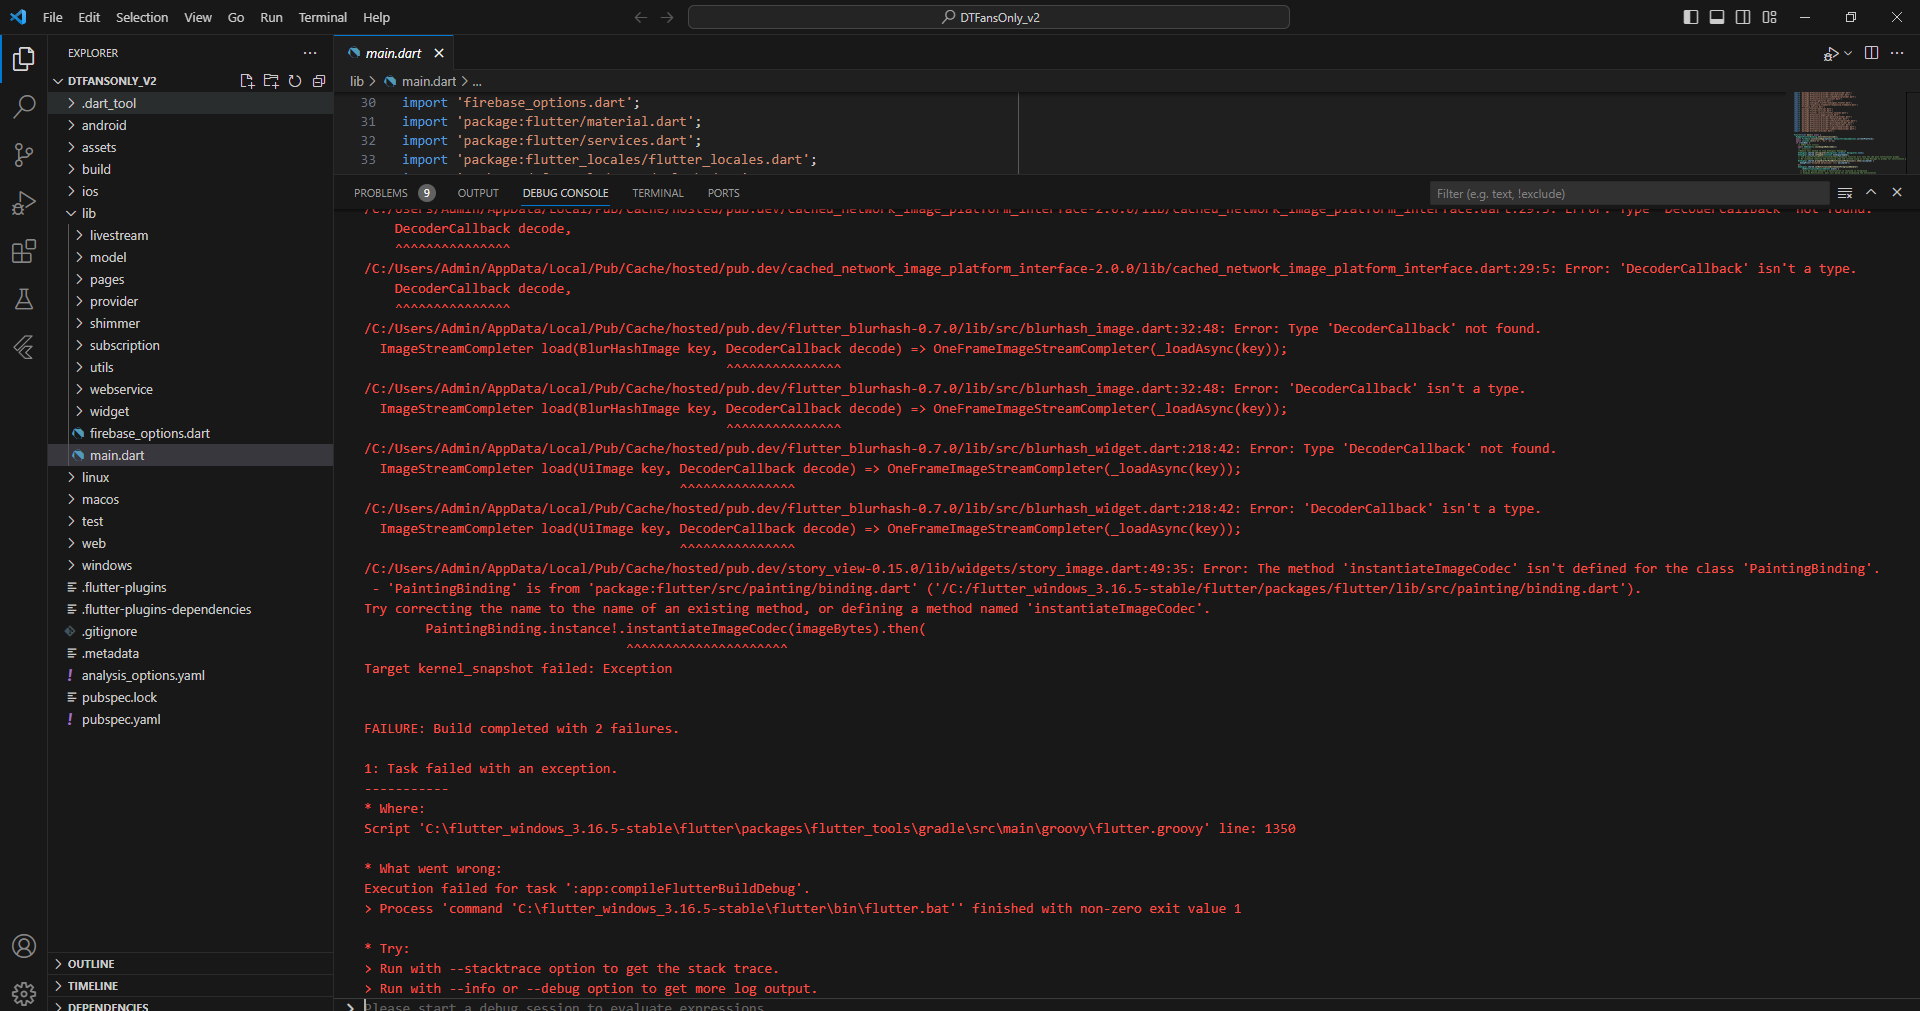Switch to the PROBLEMS tab
Image resolution: width=1920 pixels, height=1011 pixels.
(x=394, y=193)
